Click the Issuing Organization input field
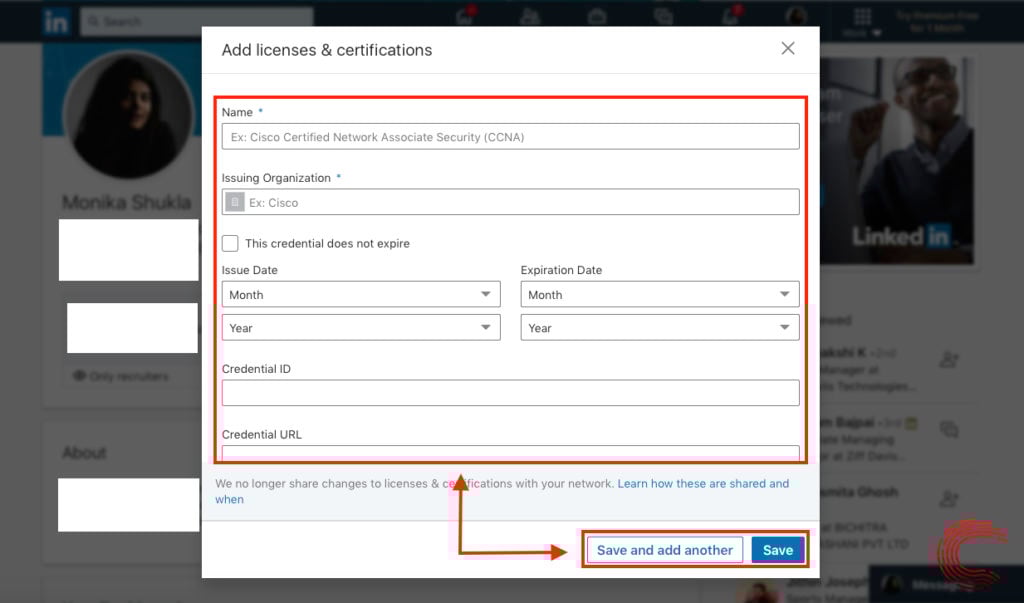 click(x=510, y=202)
